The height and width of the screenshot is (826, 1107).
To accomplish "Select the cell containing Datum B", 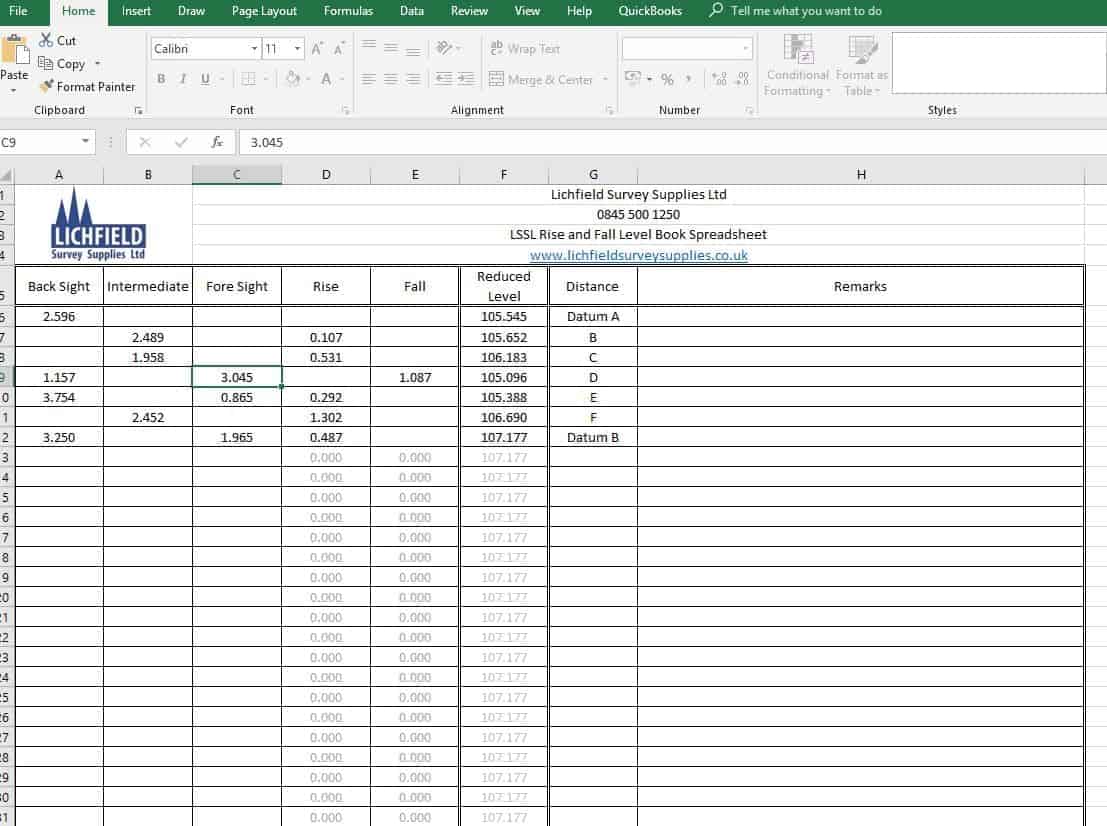I will tap(593, 437).
